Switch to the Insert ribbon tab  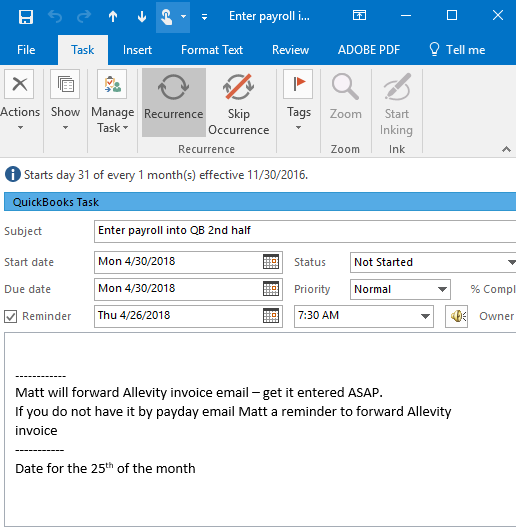tap(137, 50)
